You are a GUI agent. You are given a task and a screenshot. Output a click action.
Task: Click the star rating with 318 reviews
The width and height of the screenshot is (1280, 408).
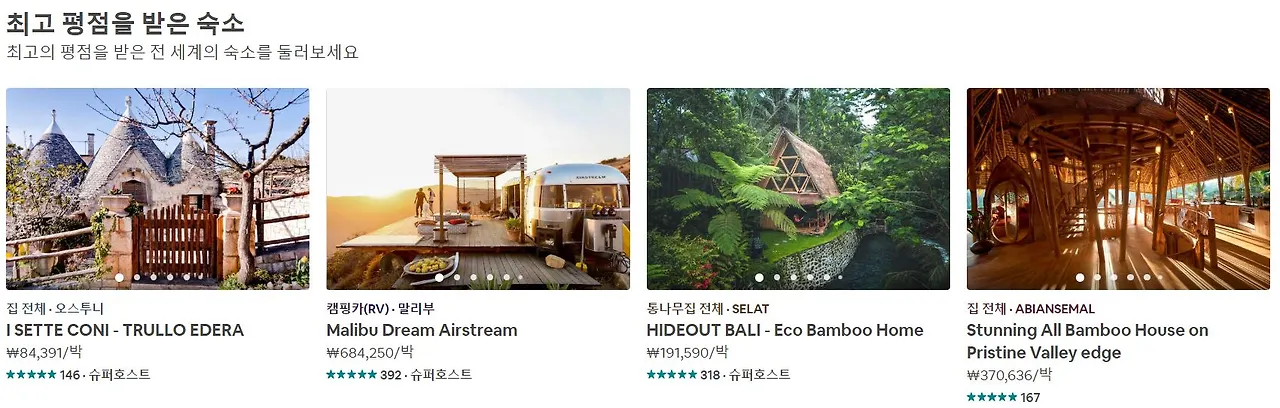672,375
